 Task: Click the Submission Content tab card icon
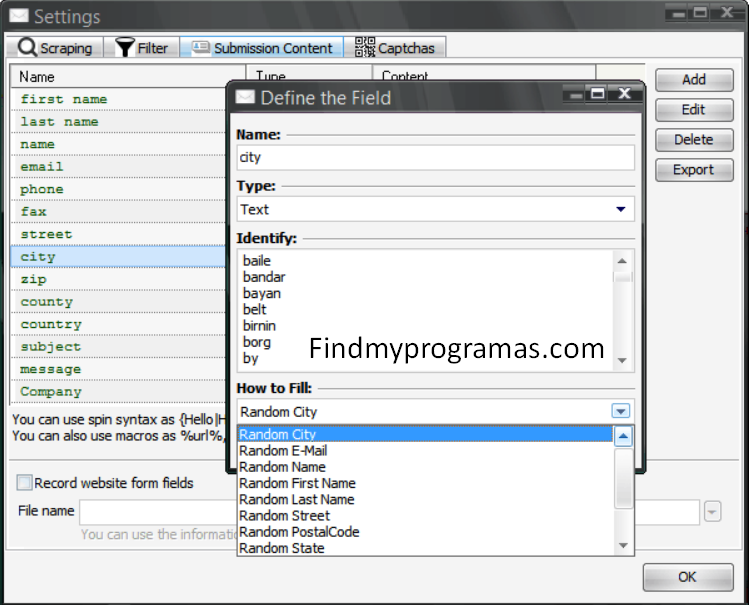[200, 47]
